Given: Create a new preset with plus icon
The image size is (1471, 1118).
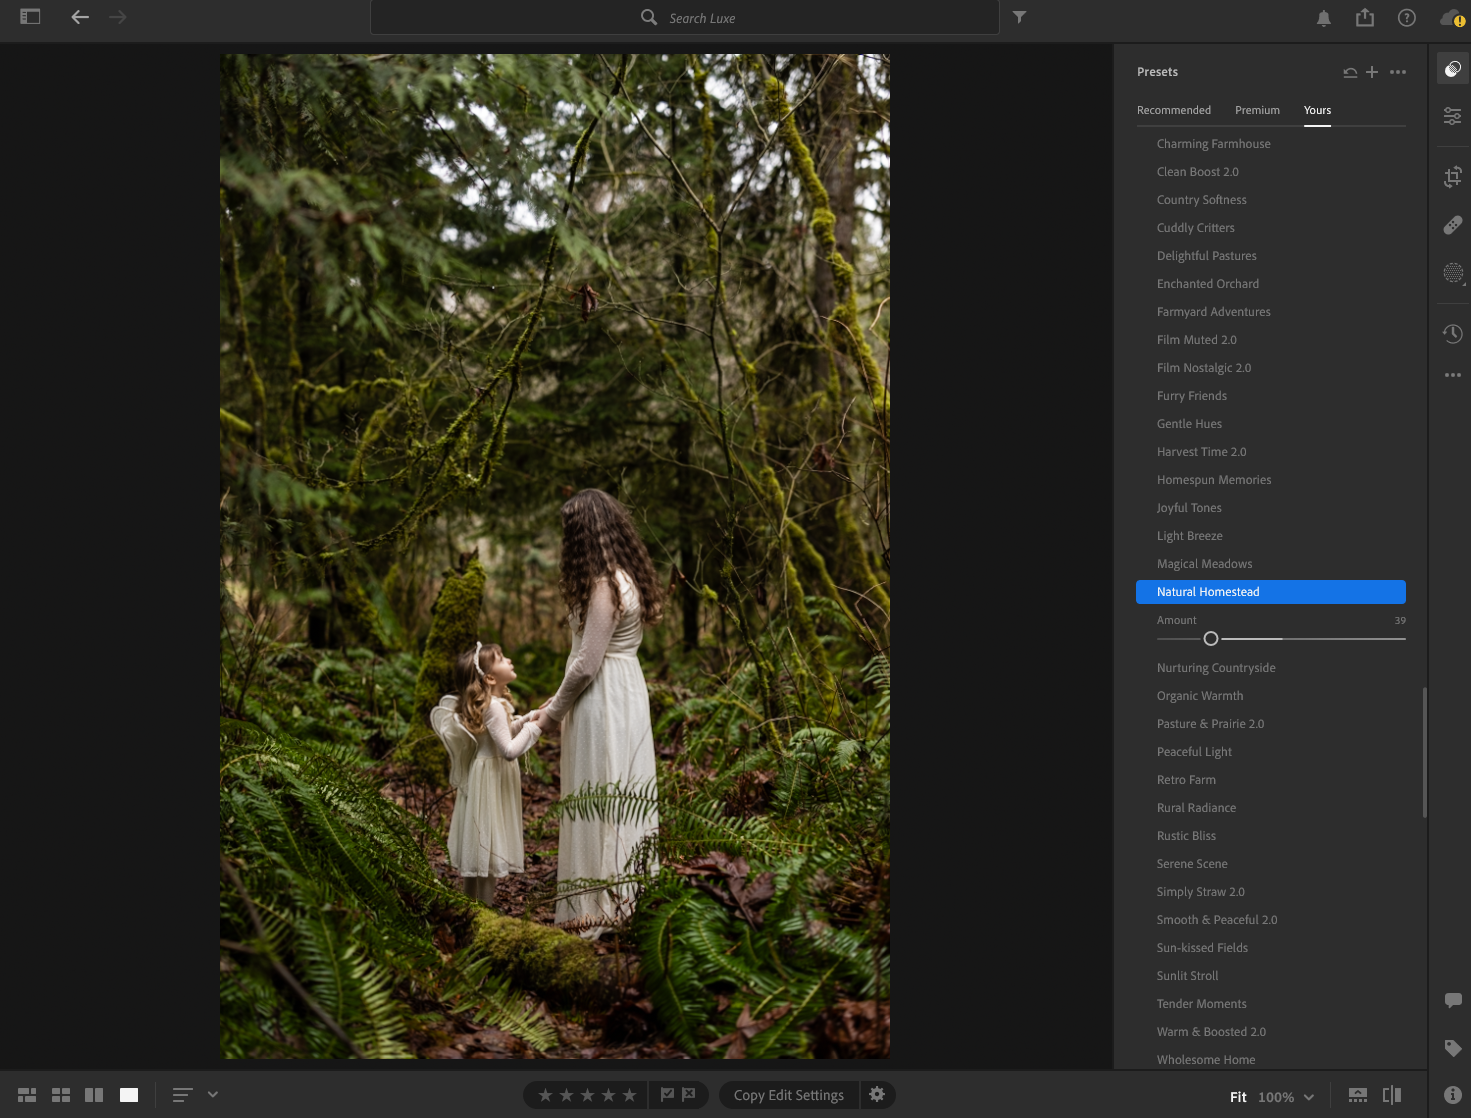Looking at the screenshot, I should (x=1372, y=72).
